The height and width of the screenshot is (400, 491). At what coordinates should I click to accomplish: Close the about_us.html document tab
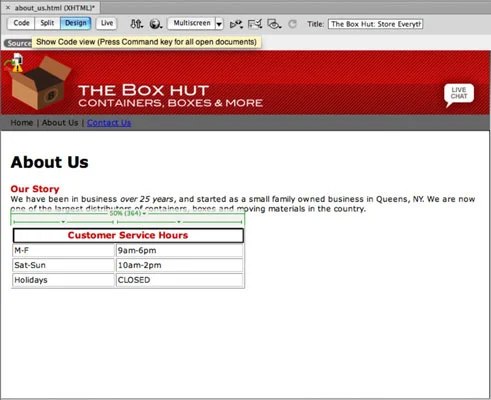pyautogui.click(x=8, y=7)
